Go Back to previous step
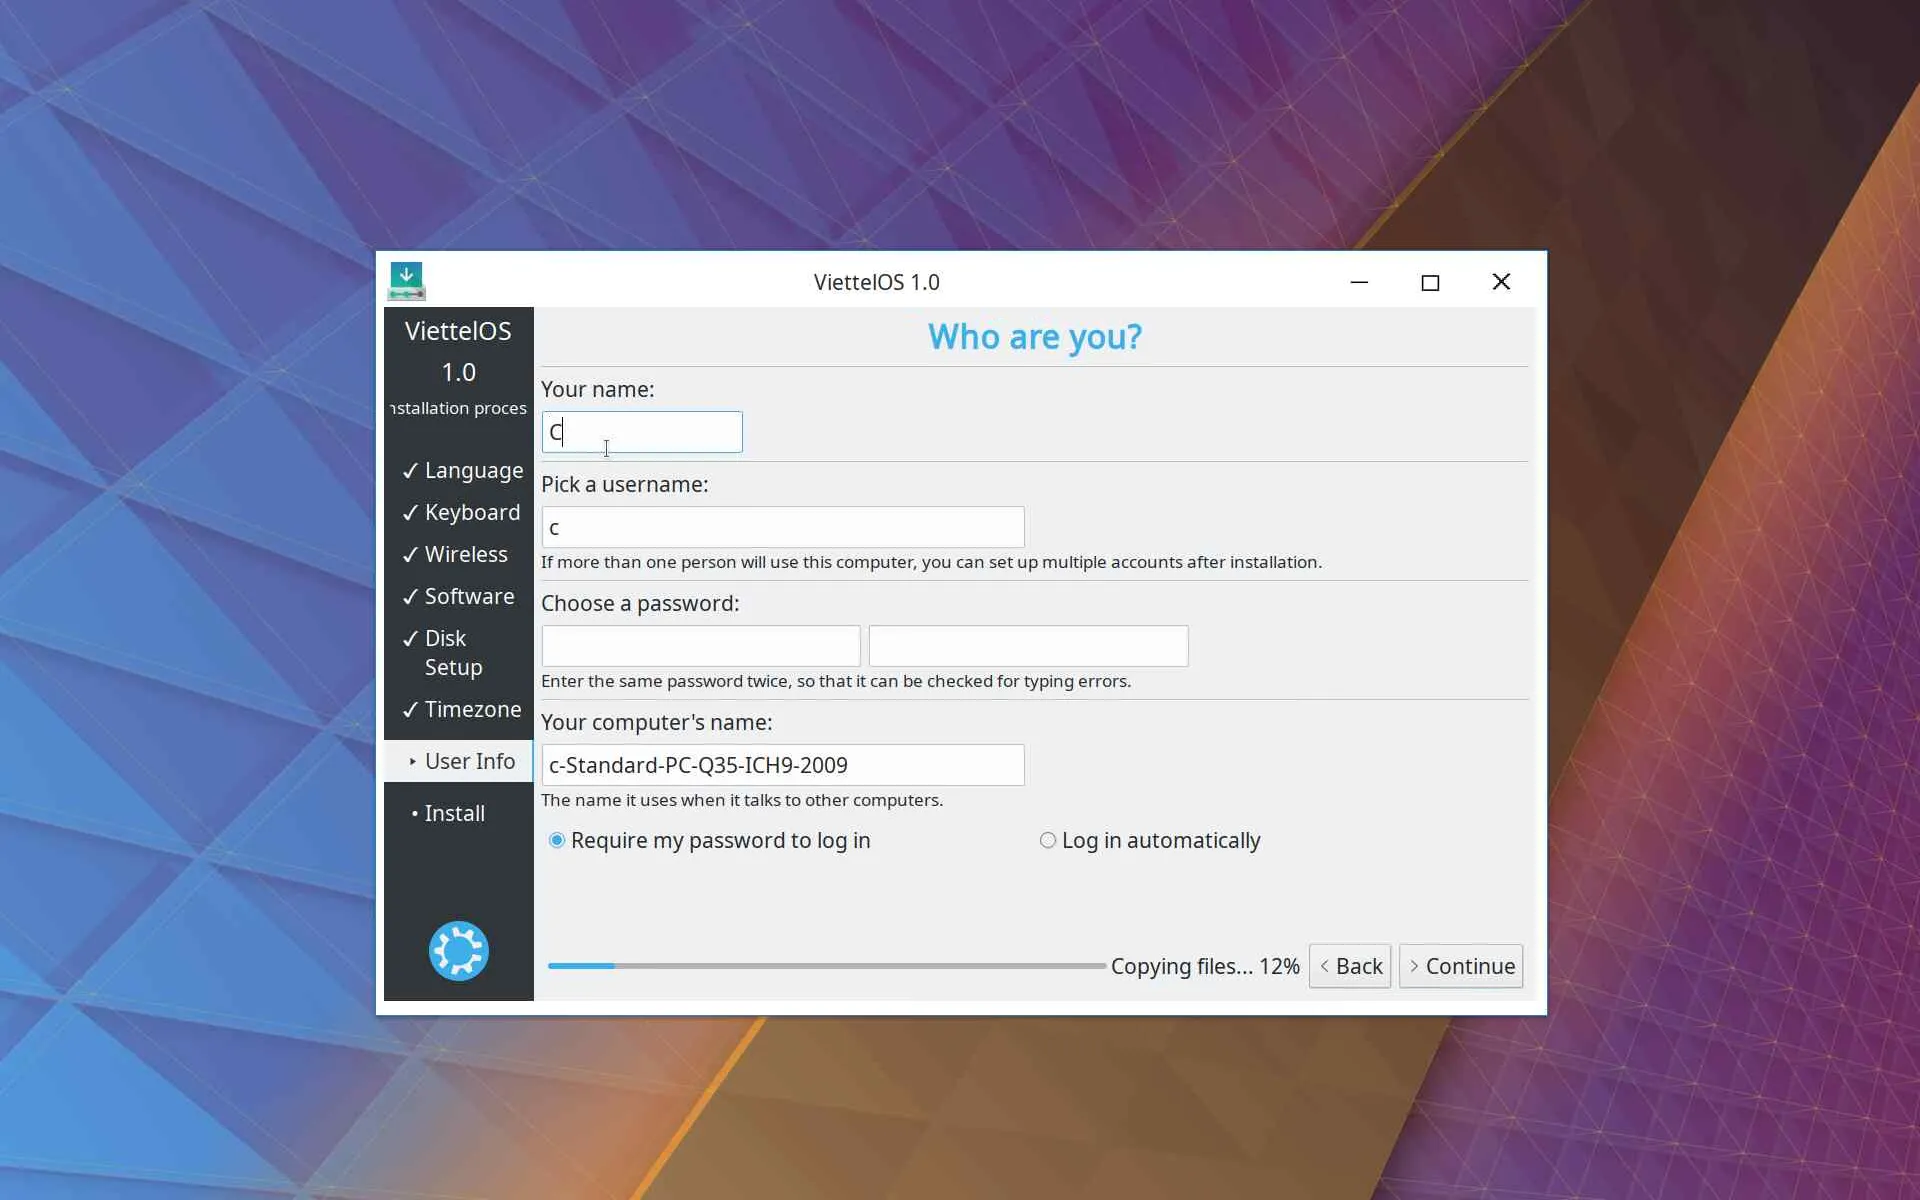This screenshot has width=1920, height=1200. [1349, 966]
